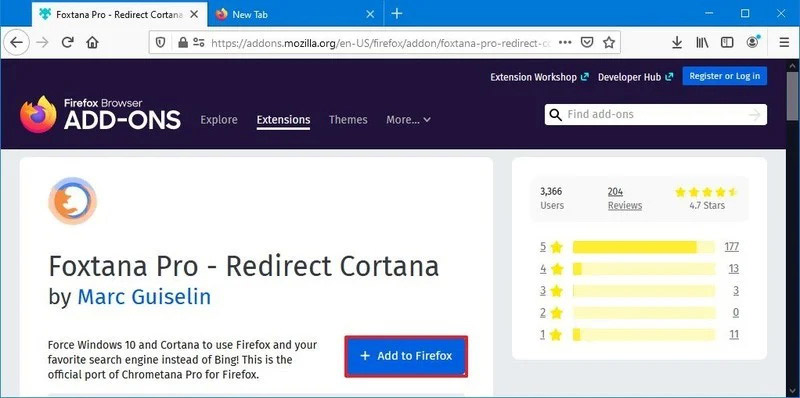The width and height of the screenshot is (800, 398).
Task: Click the Add to Firefox button
Action: coord(406,356)
